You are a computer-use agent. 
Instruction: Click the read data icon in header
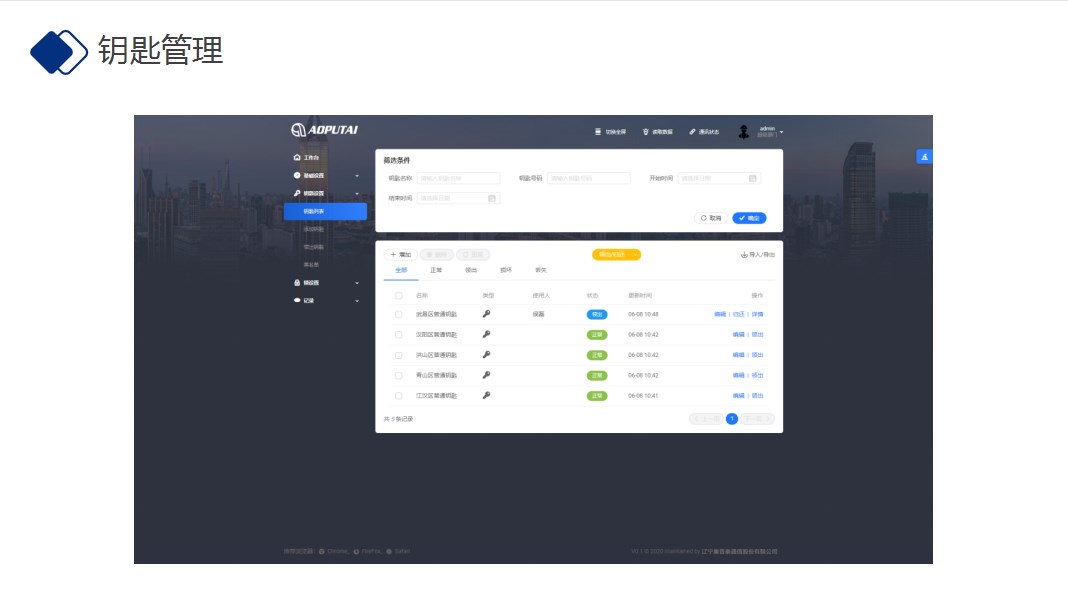pos(646,131)
